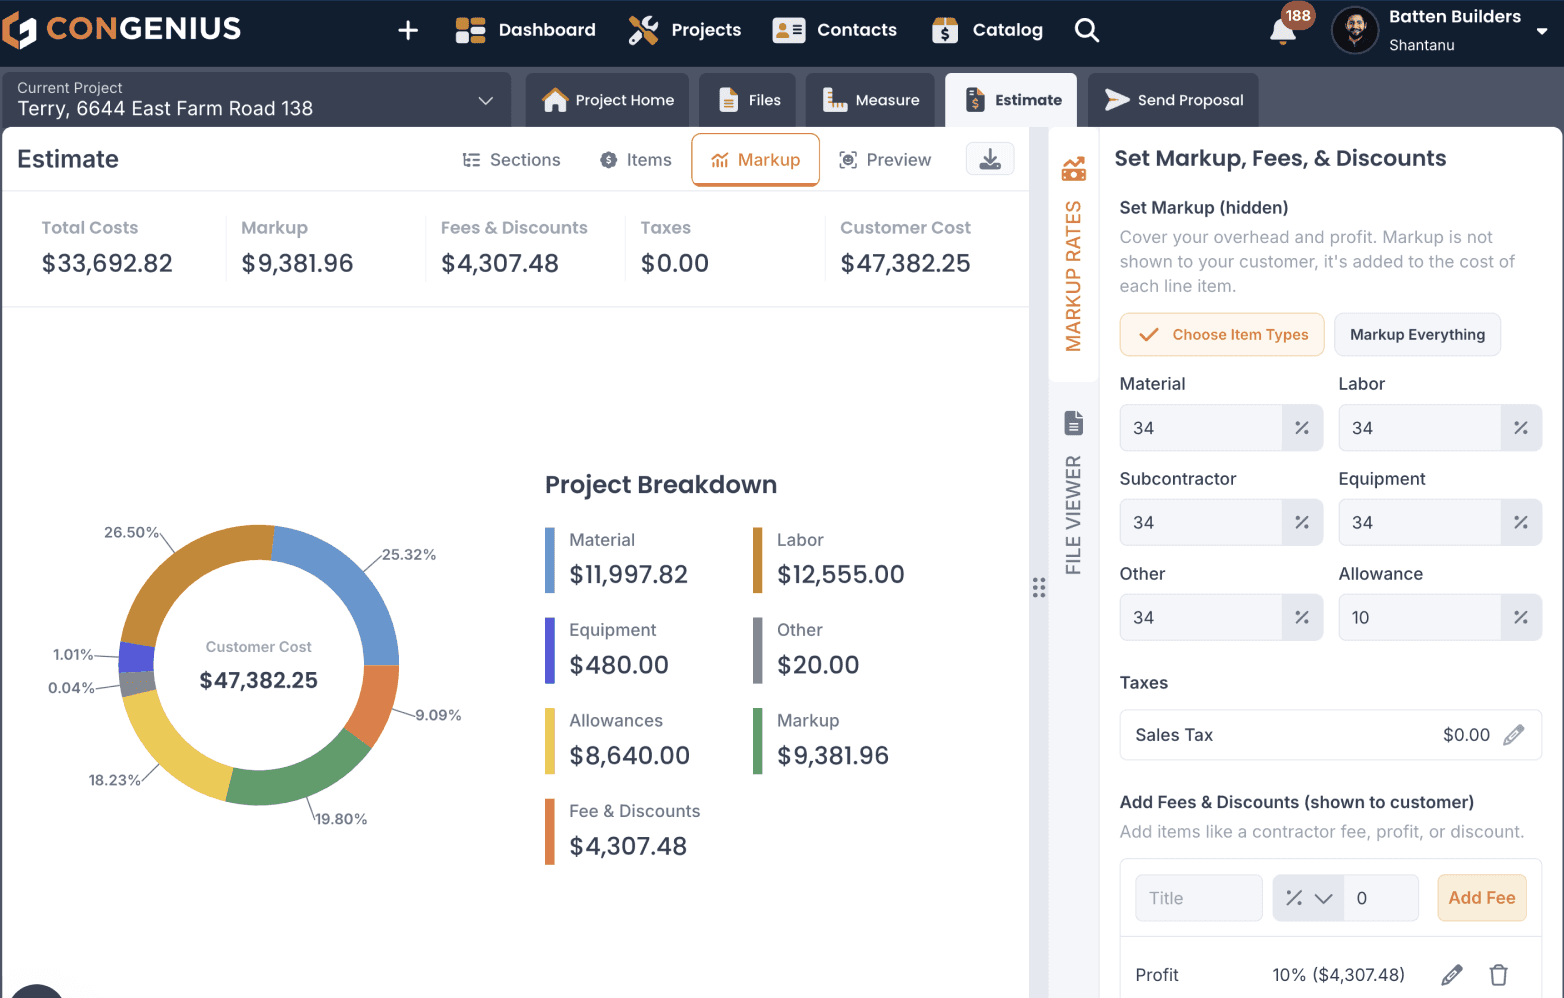Click the Equipment $480.00 value
This screenshot has width=1564, height=998.
(619, 665)
